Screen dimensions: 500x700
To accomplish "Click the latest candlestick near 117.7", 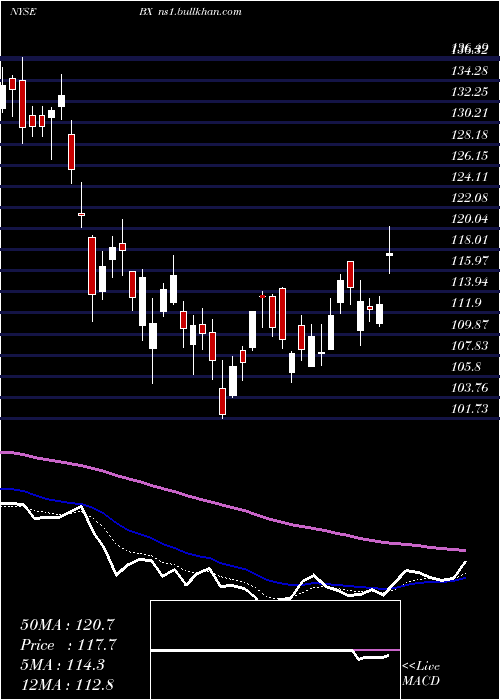I will pos(389,254).
